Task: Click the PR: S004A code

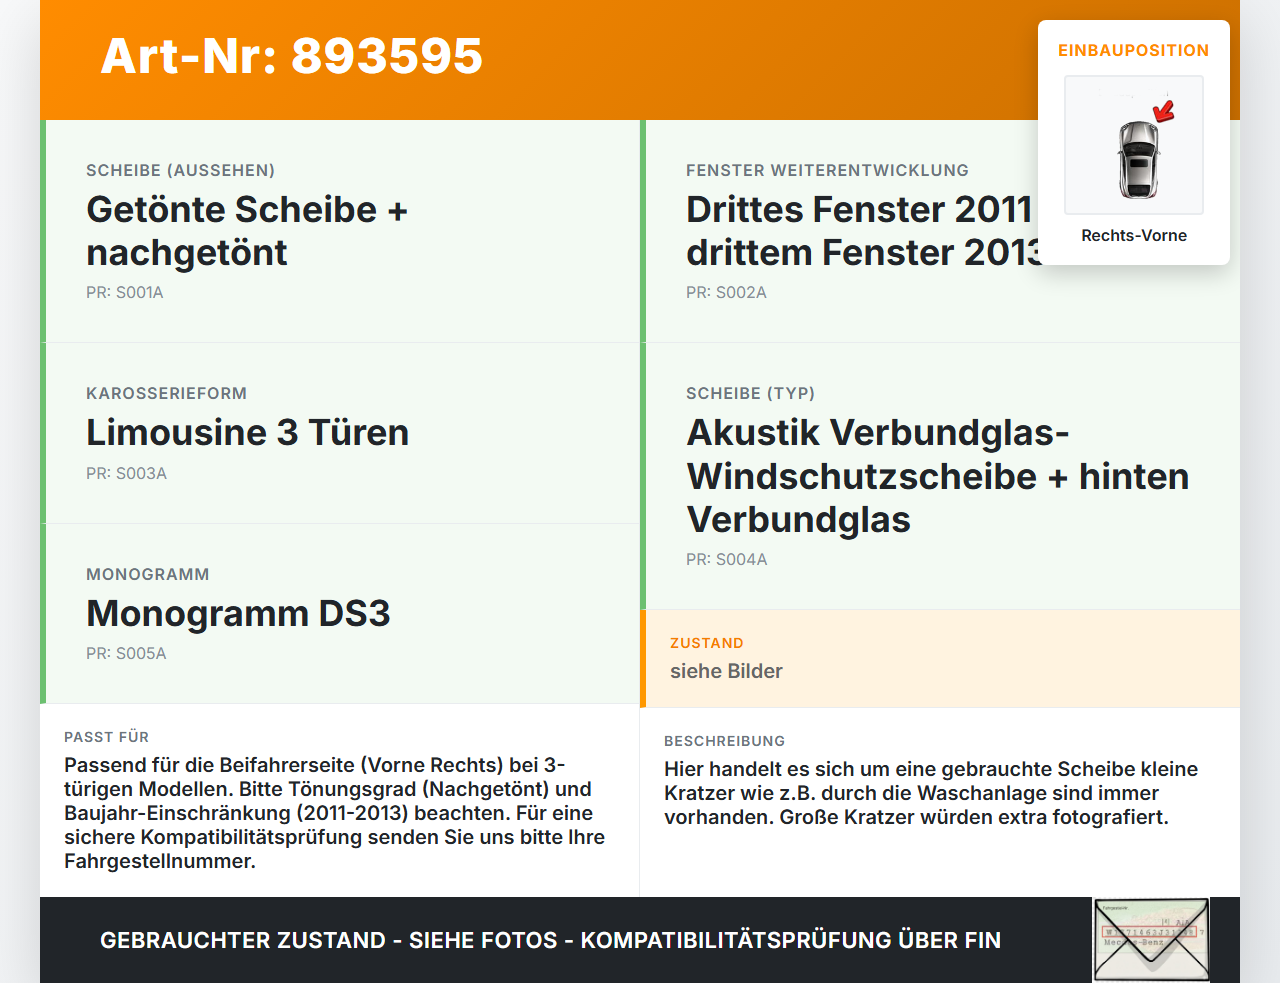Action: [727, 559]
